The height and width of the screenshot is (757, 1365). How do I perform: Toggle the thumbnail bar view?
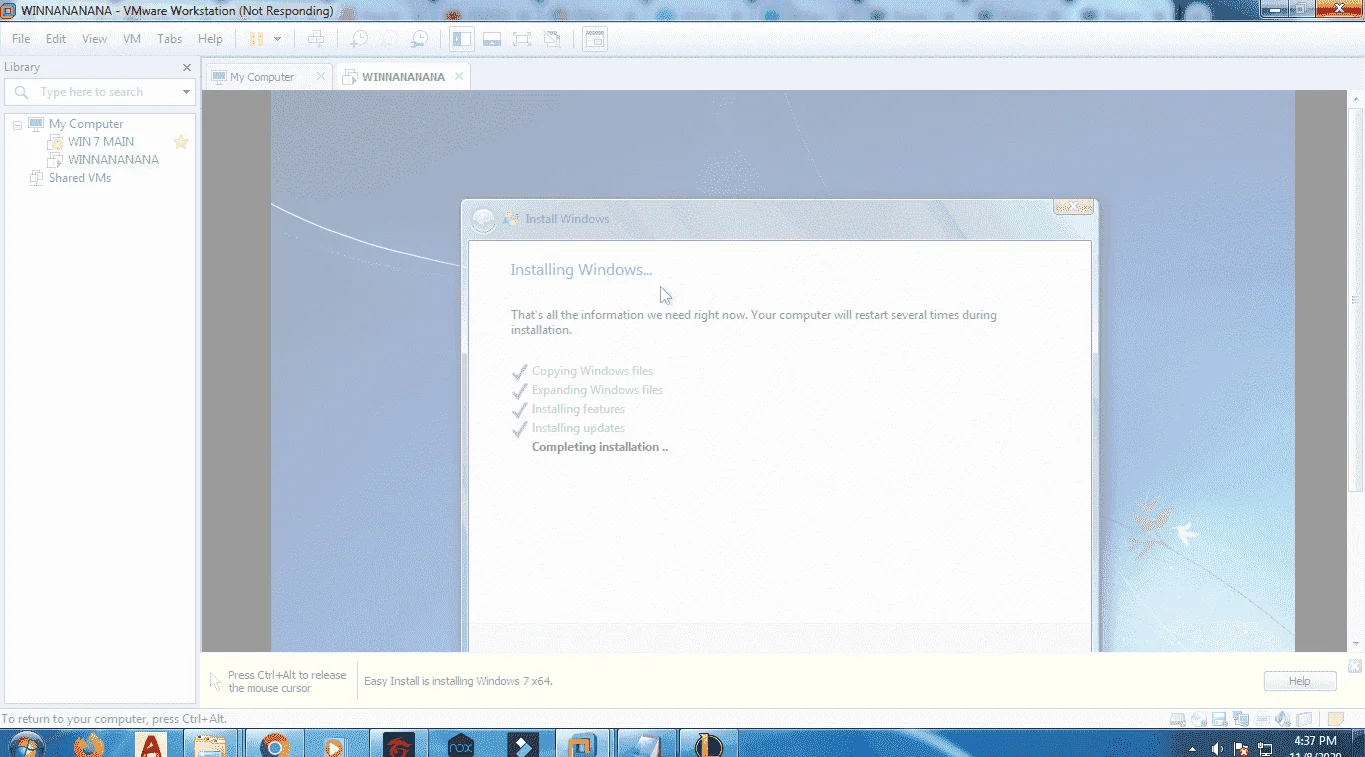coord(491,39)
